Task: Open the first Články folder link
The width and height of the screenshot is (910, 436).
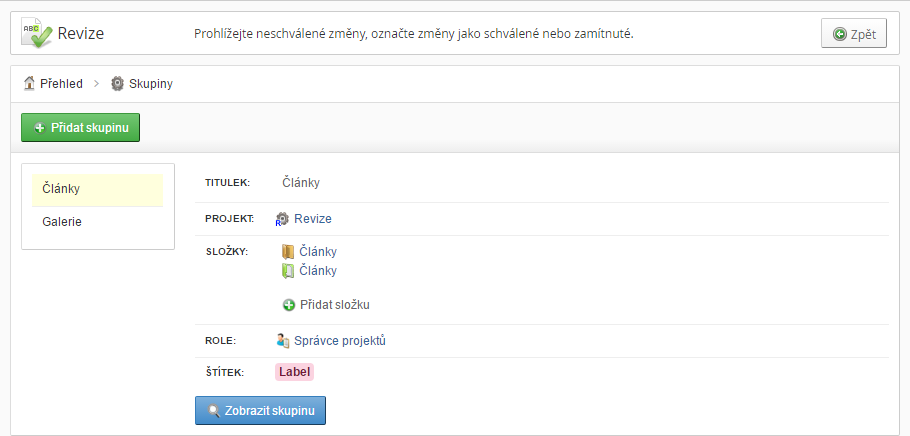Action: click(x=318, y=252)
